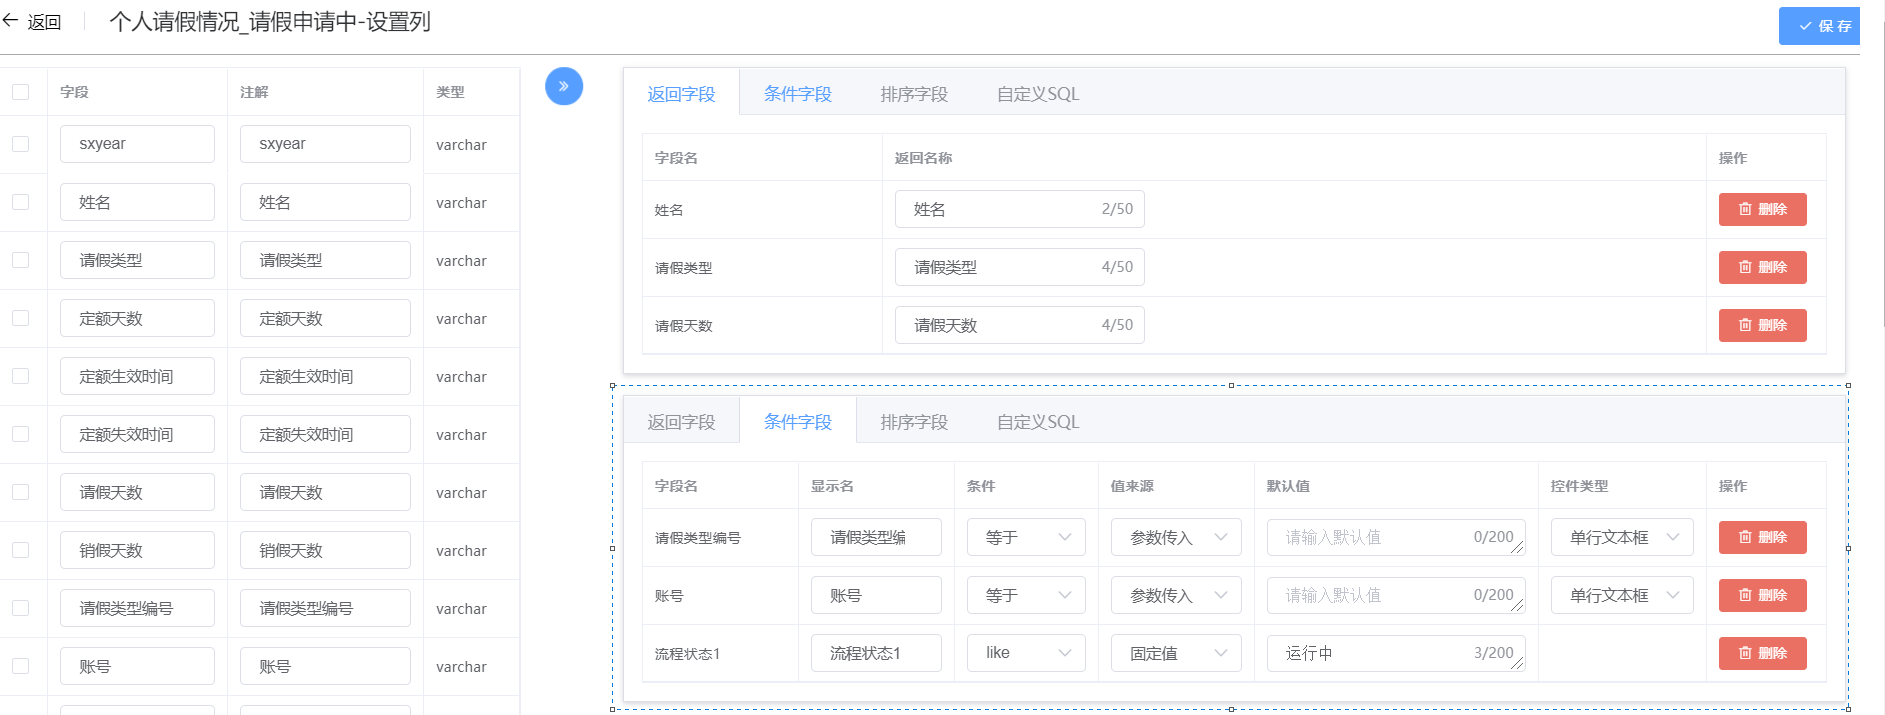
Task: Click the 保存 save button
Action: [x=1818, y=26]
